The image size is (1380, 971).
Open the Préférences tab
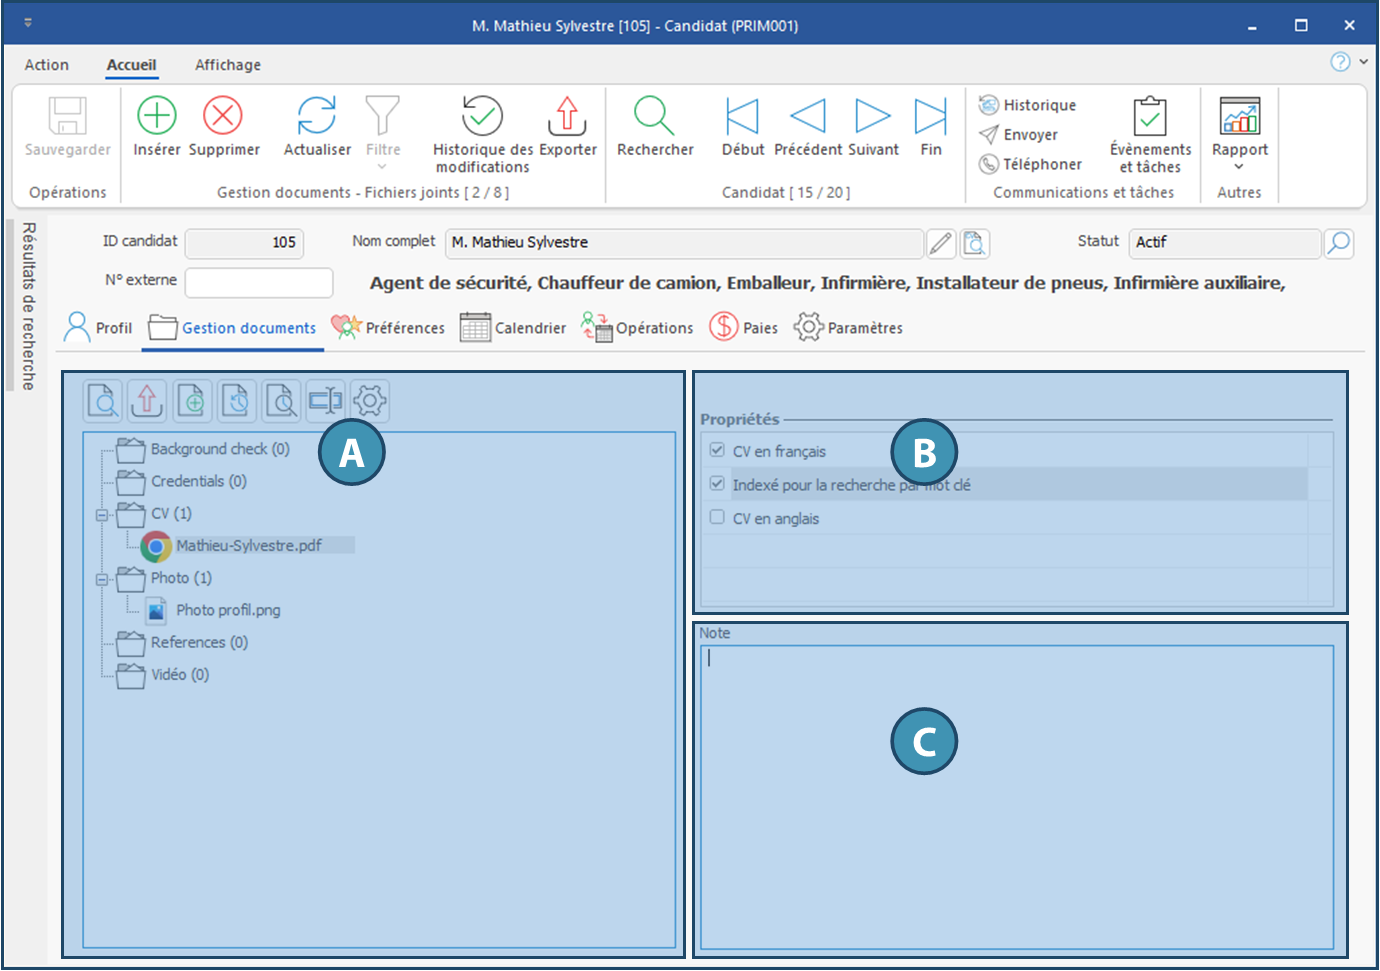pyautogui.click(x=388, y=328)
